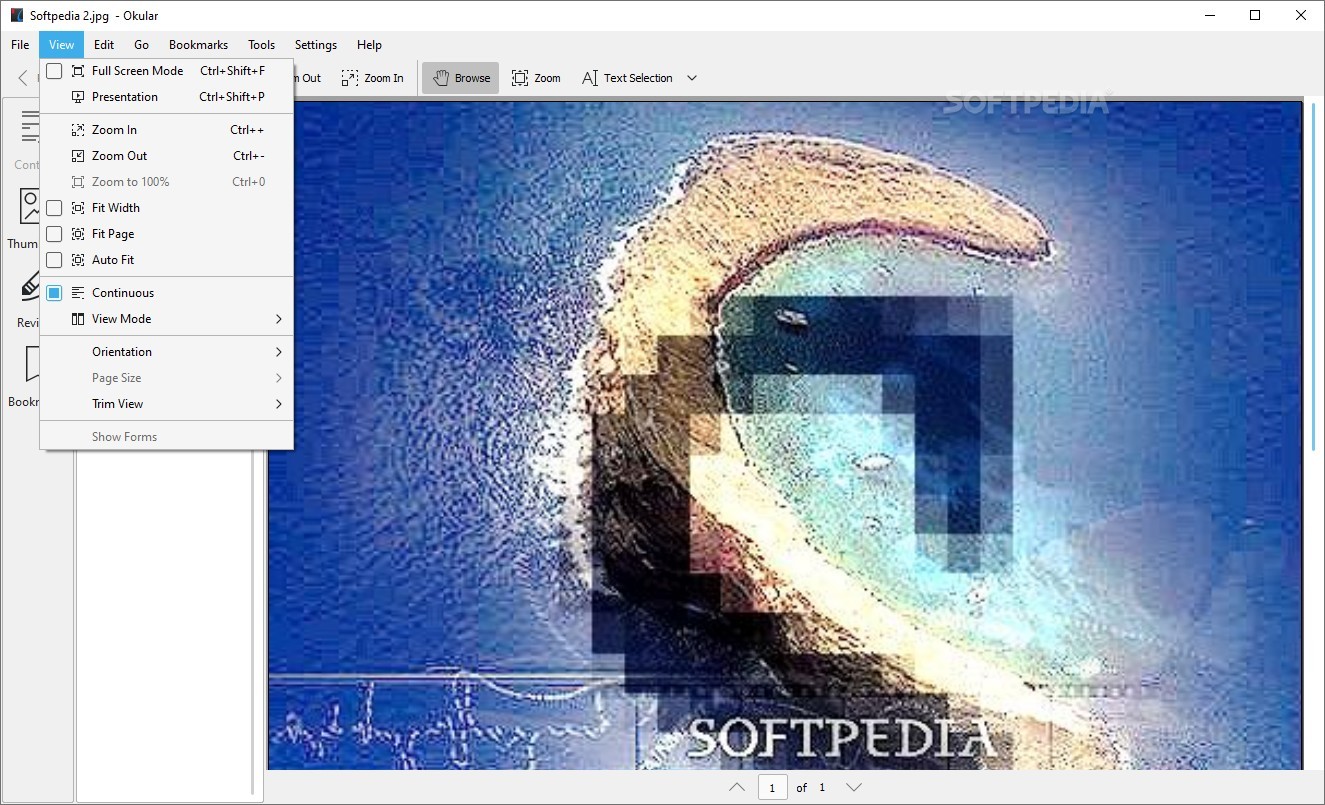Image resolution: width=1325 pixels, height=805 pixels.
Task: Click the Ctrl+Shift+F shortcut label
Action: point(232,71)
